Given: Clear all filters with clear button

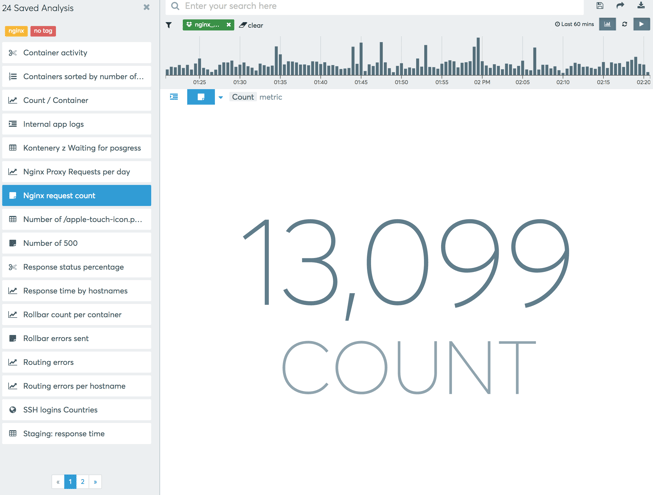Looking at the screenshot, I should tap(251, 25).
